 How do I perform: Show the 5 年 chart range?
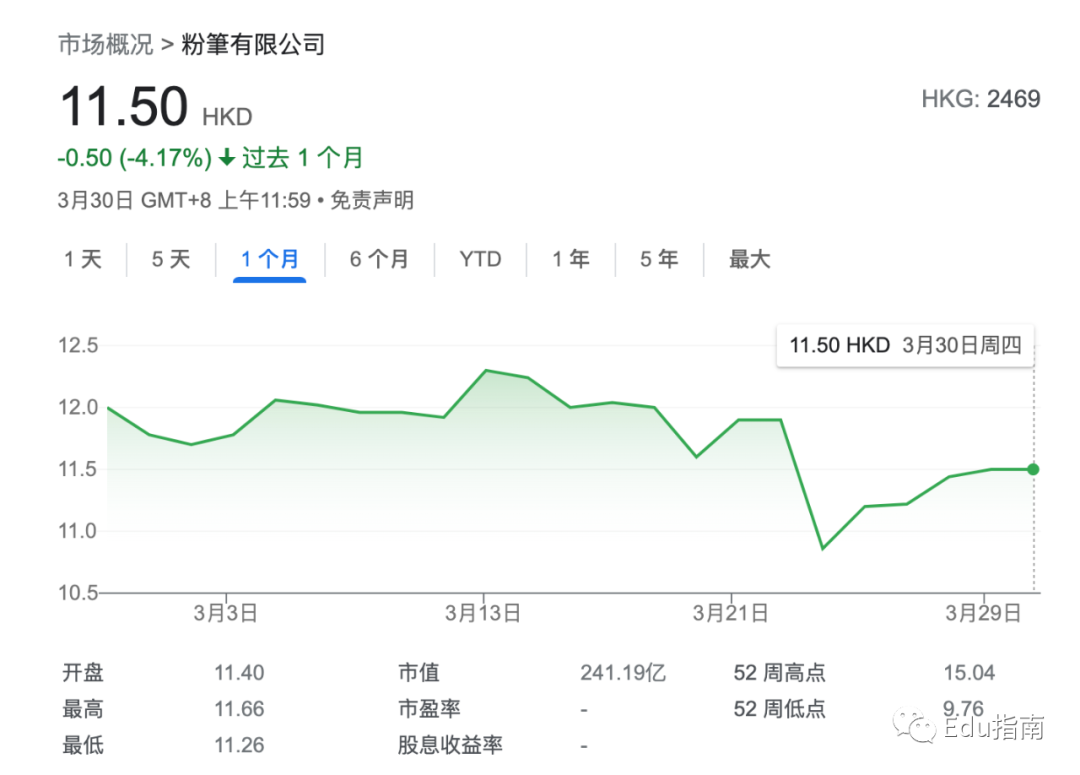point(659,259)
